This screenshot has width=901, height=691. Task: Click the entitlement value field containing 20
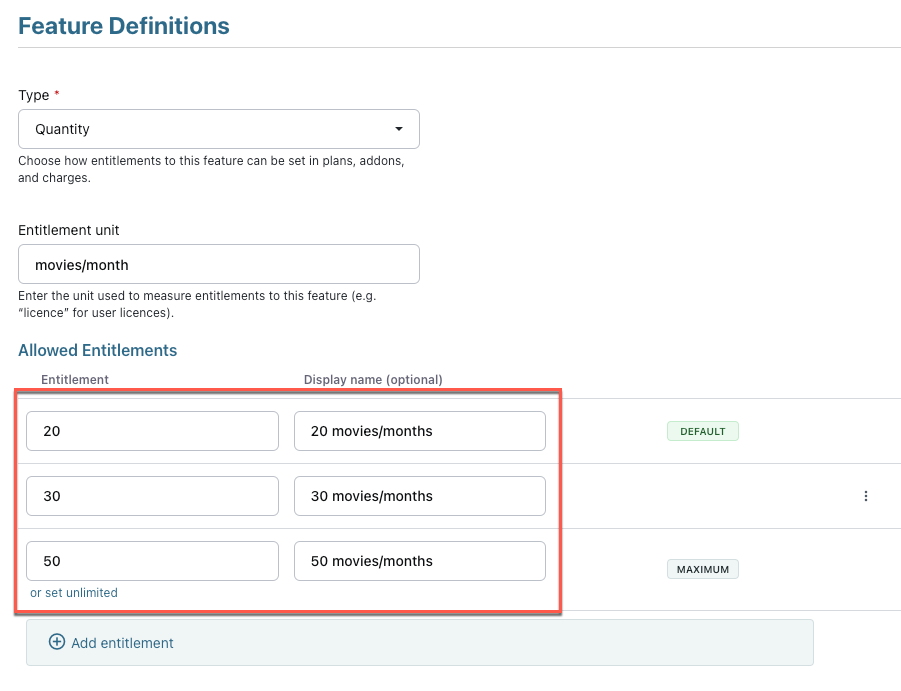point(152,431)
